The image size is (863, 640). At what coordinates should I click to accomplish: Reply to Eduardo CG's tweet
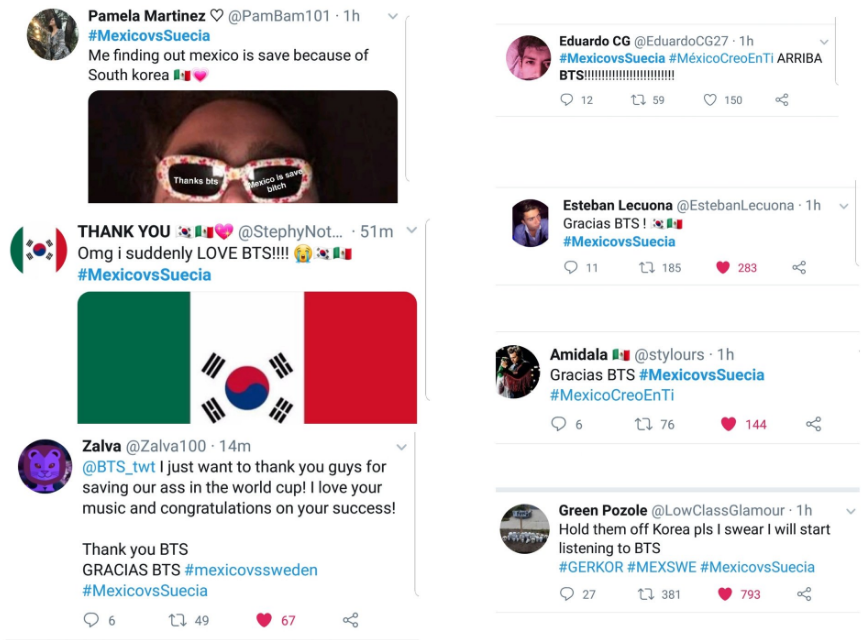point(566,100)
